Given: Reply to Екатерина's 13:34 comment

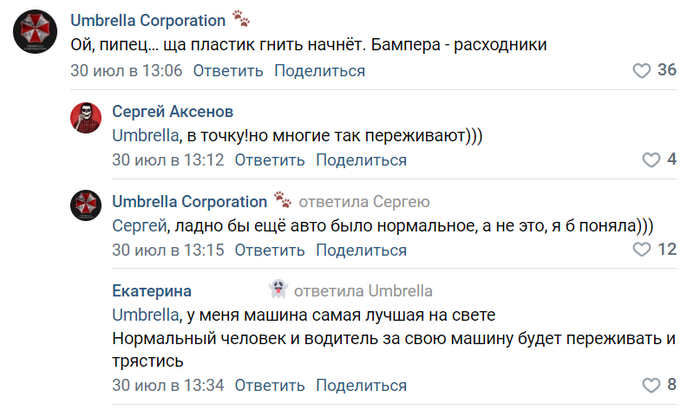Looking at the screenshot, I should tap(270, 385).
